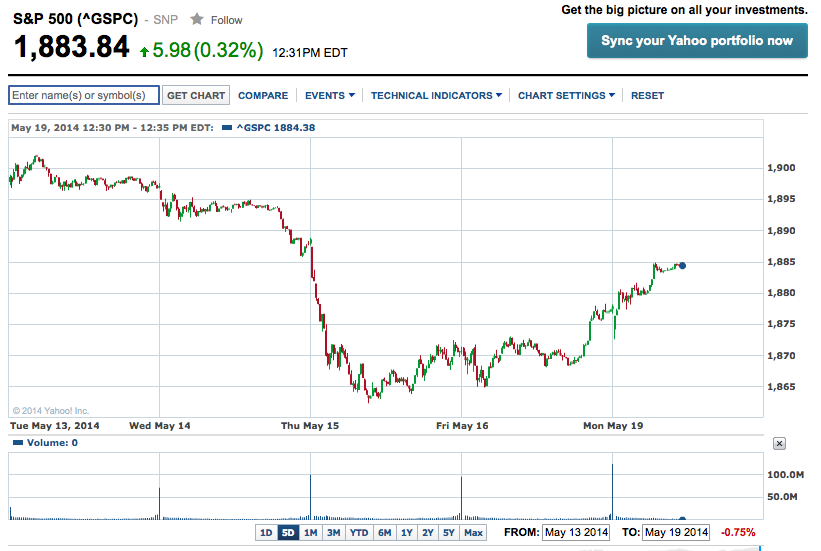Edit the FROM date field
This screenshot has height=551, width=821.
[576, 532]
